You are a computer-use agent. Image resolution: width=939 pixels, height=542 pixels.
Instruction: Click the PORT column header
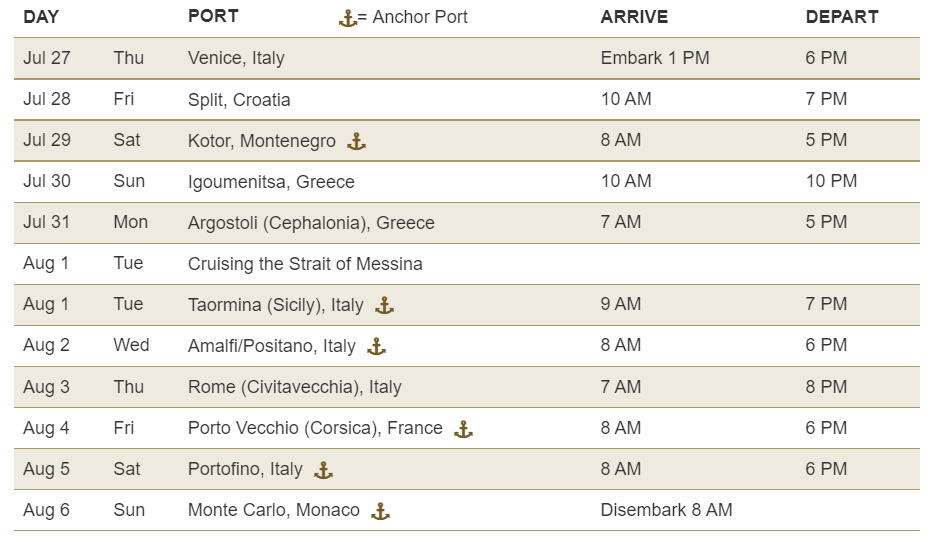tap(213, 16)
